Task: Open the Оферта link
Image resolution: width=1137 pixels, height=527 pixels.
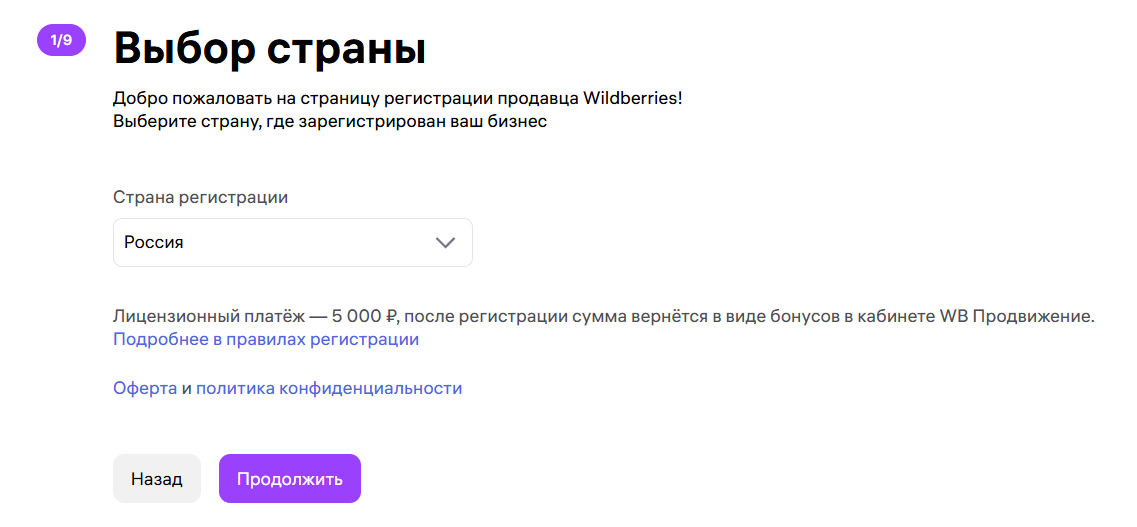Action: coord(145,389)
